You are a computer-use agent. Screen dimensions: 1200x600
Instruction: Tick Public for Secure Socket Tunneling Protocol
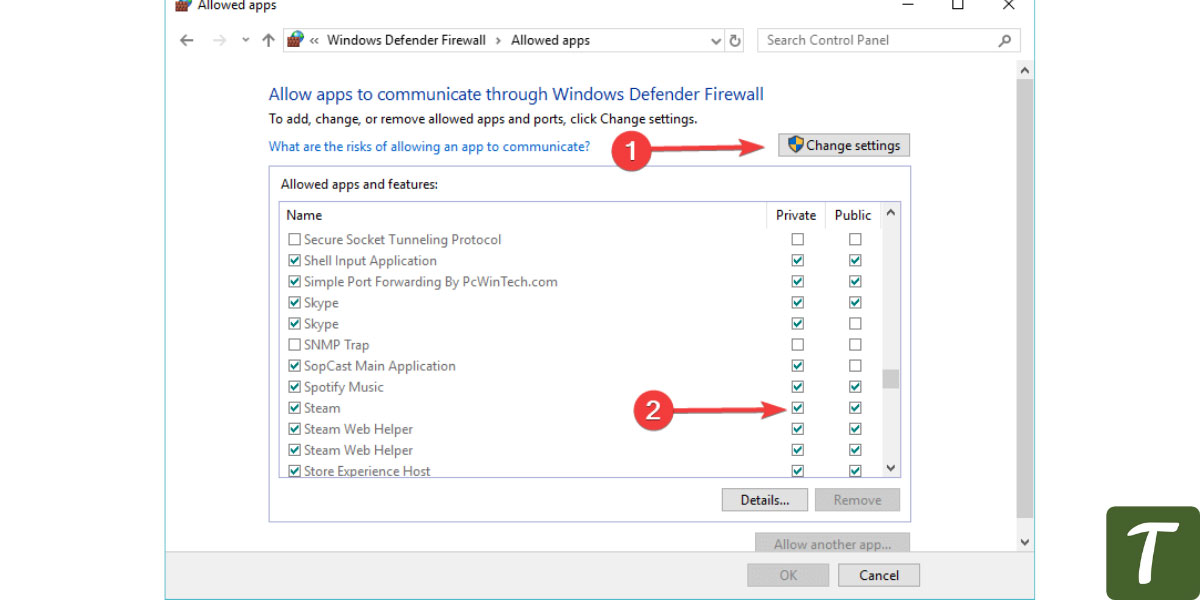855,240
